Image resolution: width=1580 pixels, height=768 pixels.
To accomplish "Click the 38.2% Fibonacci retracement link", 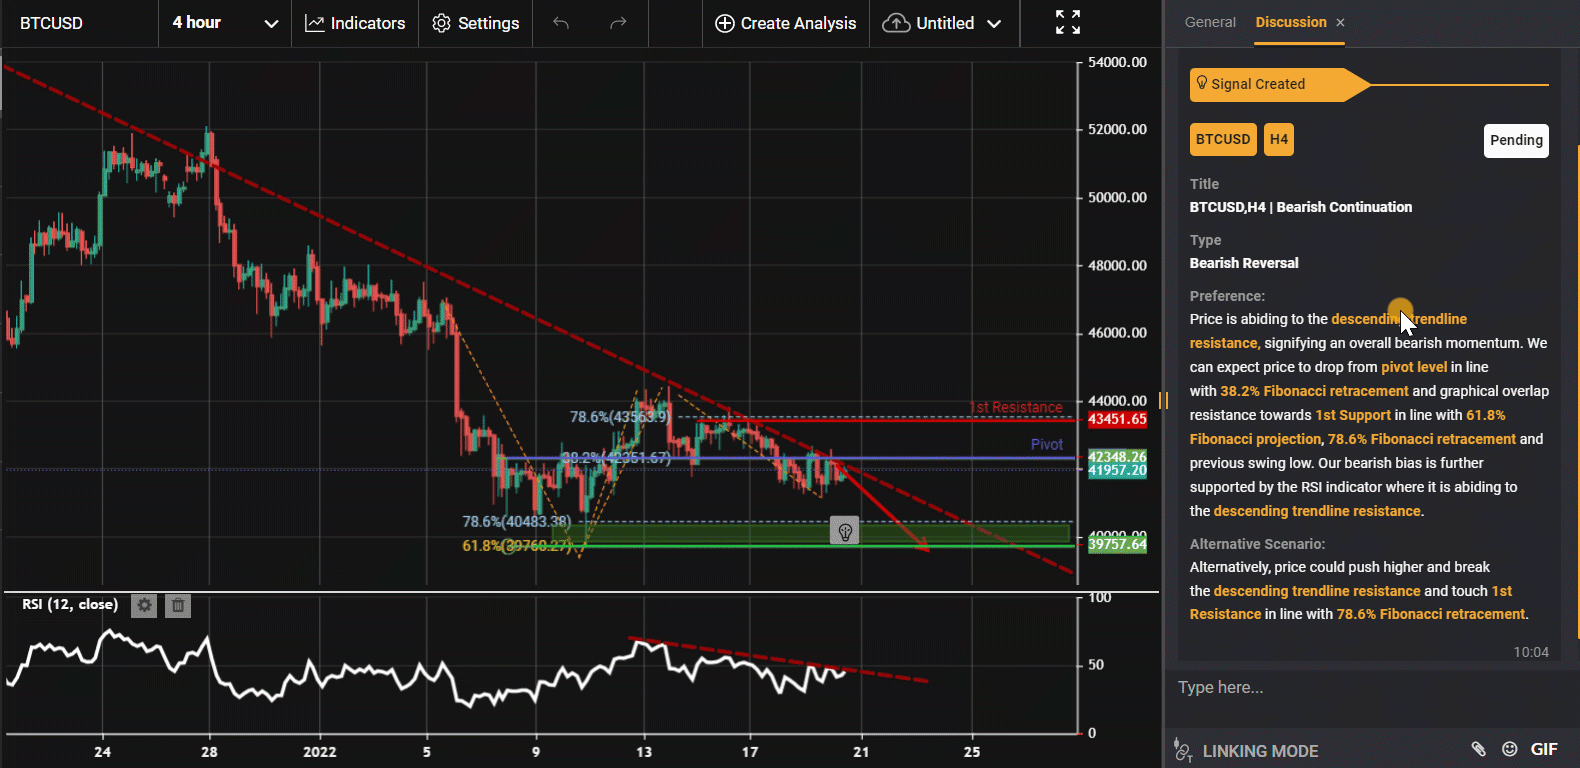I will coord(1314,391).
